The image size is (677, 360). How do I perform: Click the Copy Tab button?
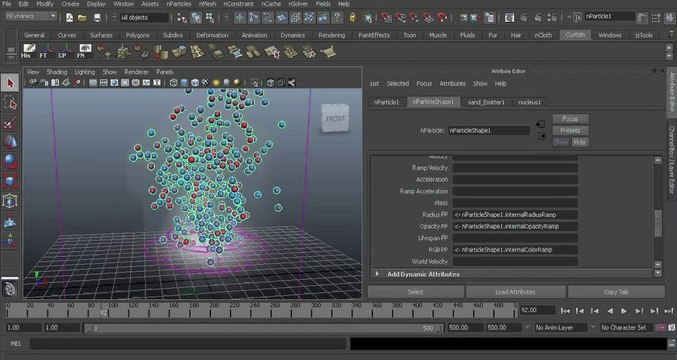click(x=616, y=292)
